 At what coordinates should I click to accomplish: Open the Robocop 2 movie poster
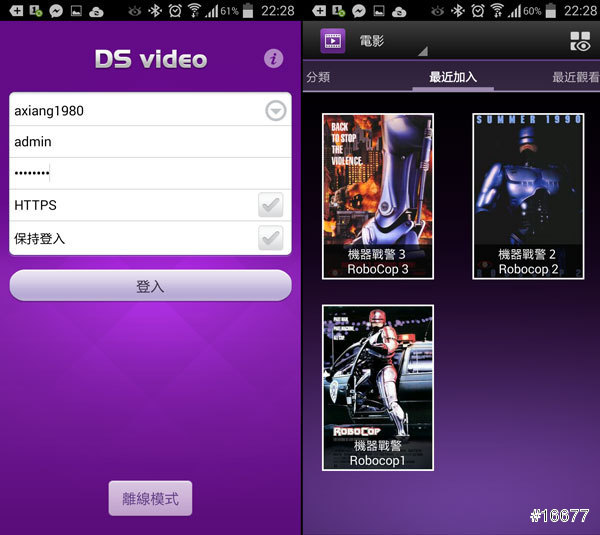pyautogui.click(x=528, y=196)
